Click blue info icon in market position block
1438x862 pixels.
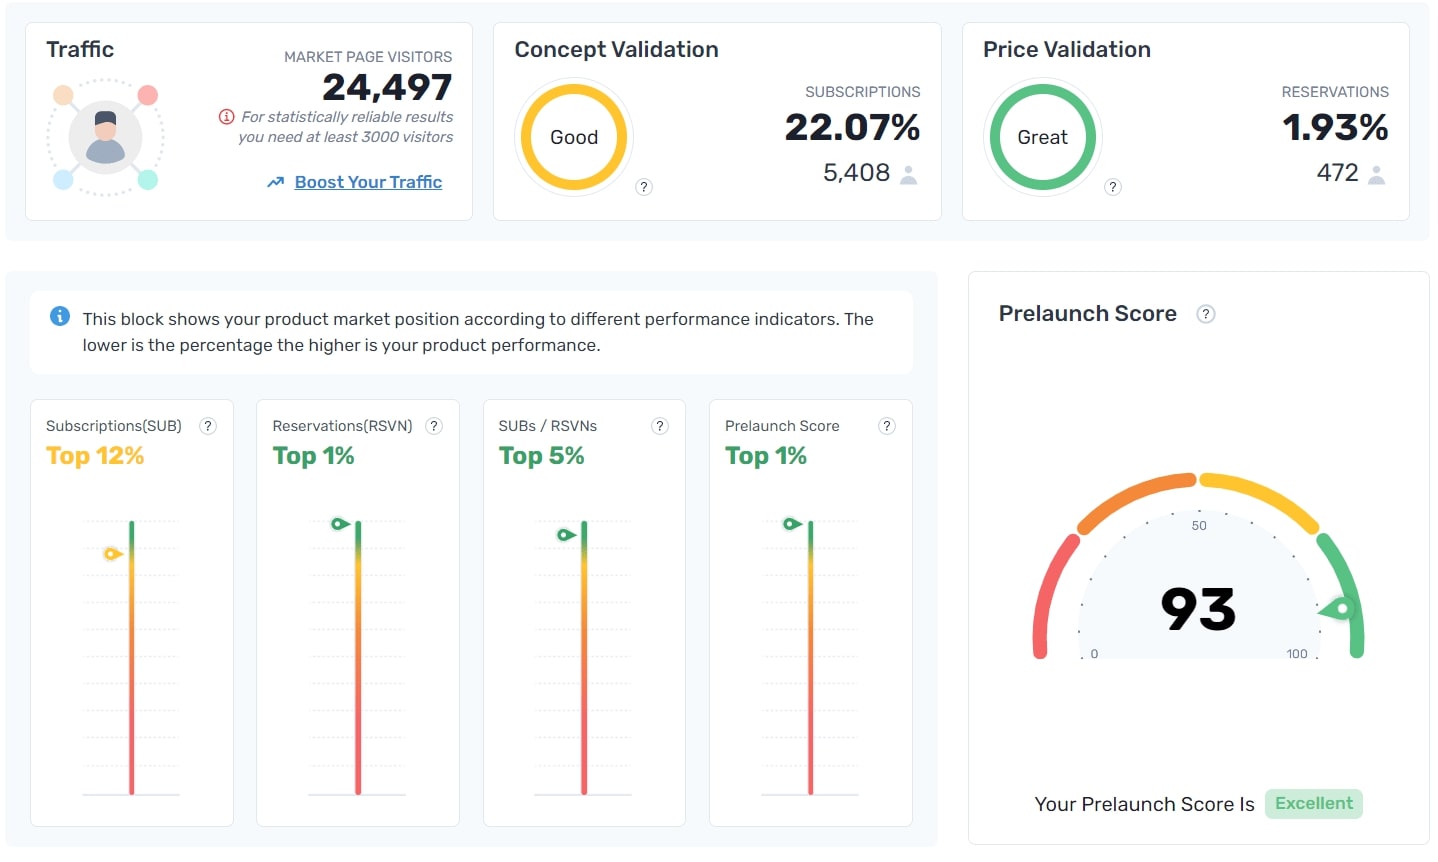[x=59, y=316]
